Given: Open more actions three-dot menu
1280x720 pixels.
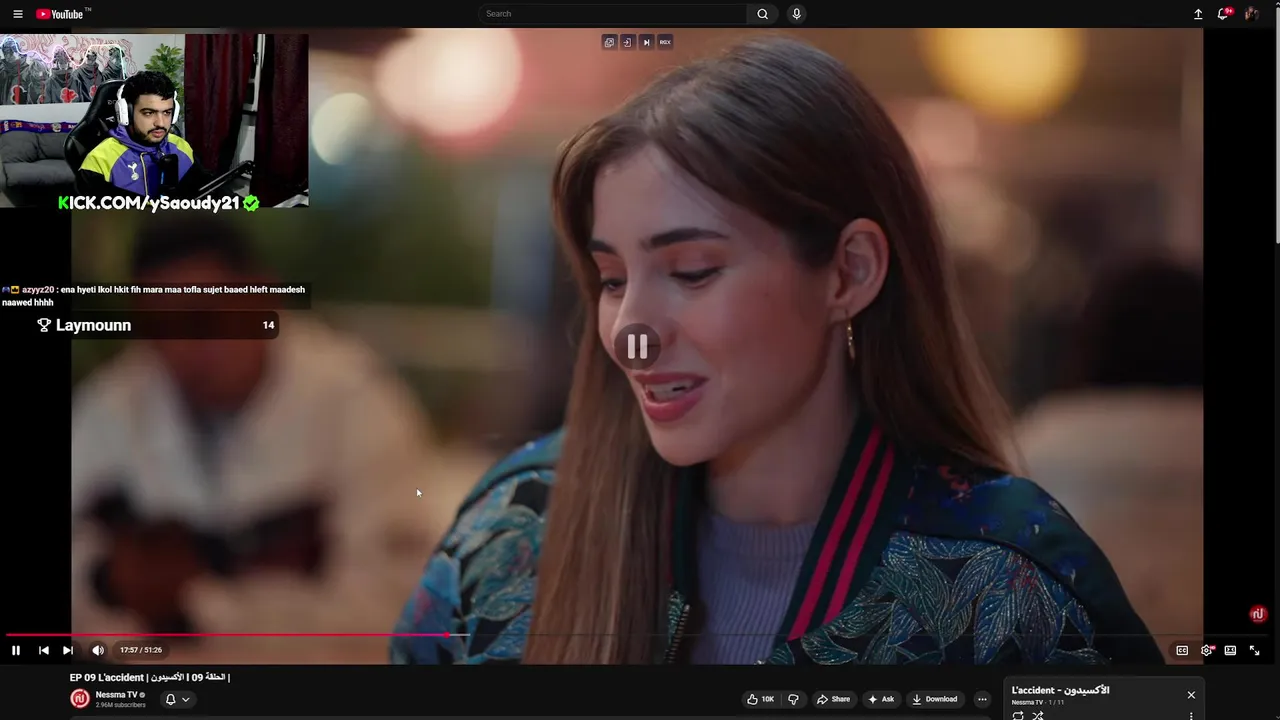Looking at the screenshot, I should (x=982, y=699).
